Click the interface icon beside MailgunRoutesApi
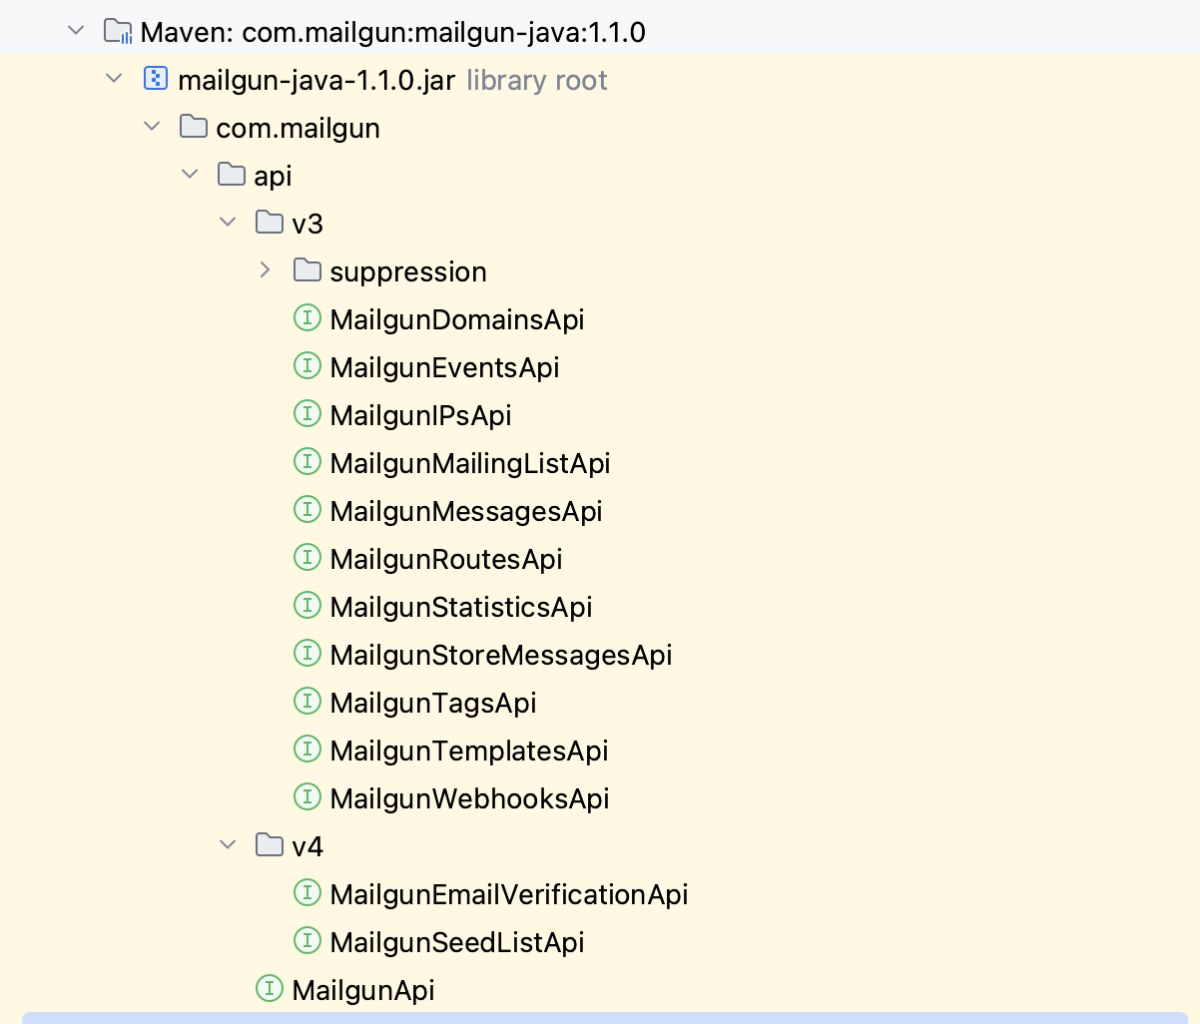Viewport: 1200px width, 1024px height. [307, 558]
